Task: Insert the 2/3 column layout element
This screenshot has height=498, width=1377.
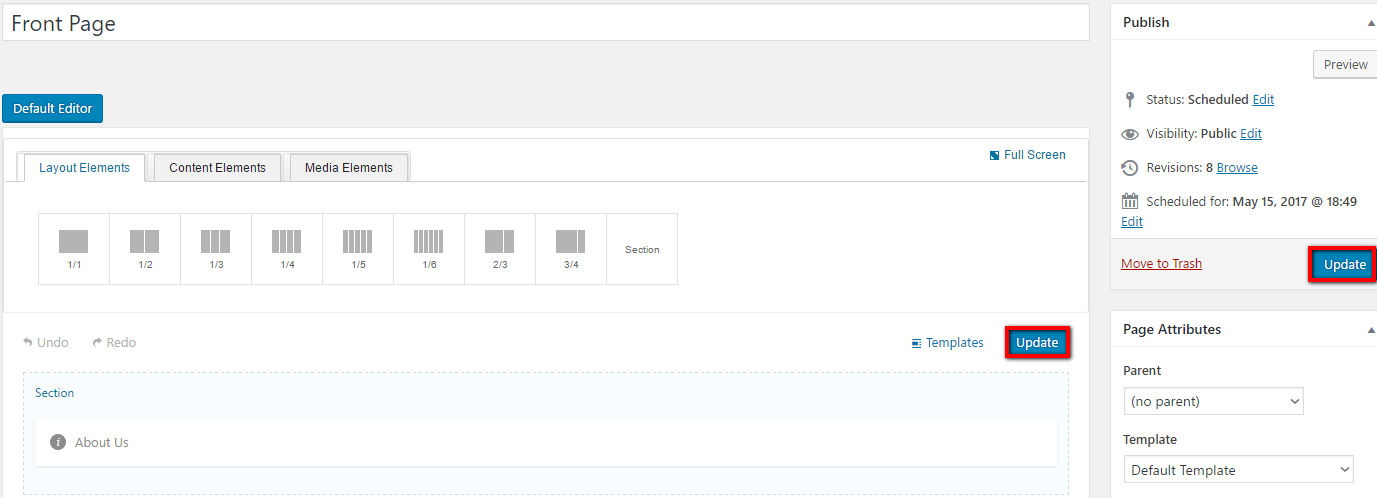Action: 500,248
